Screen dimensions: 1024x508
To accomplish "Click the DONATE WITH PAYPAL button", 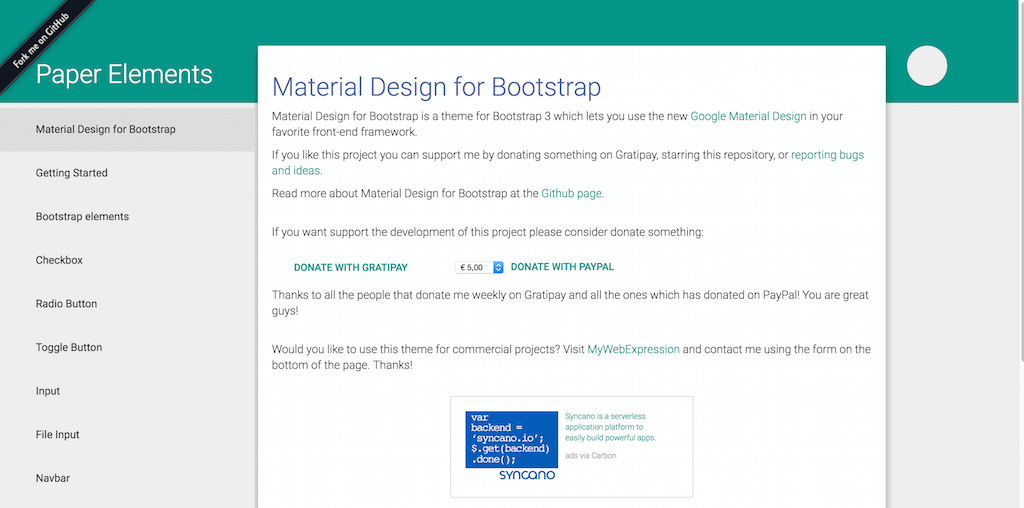I will click(x=562, y=266).
